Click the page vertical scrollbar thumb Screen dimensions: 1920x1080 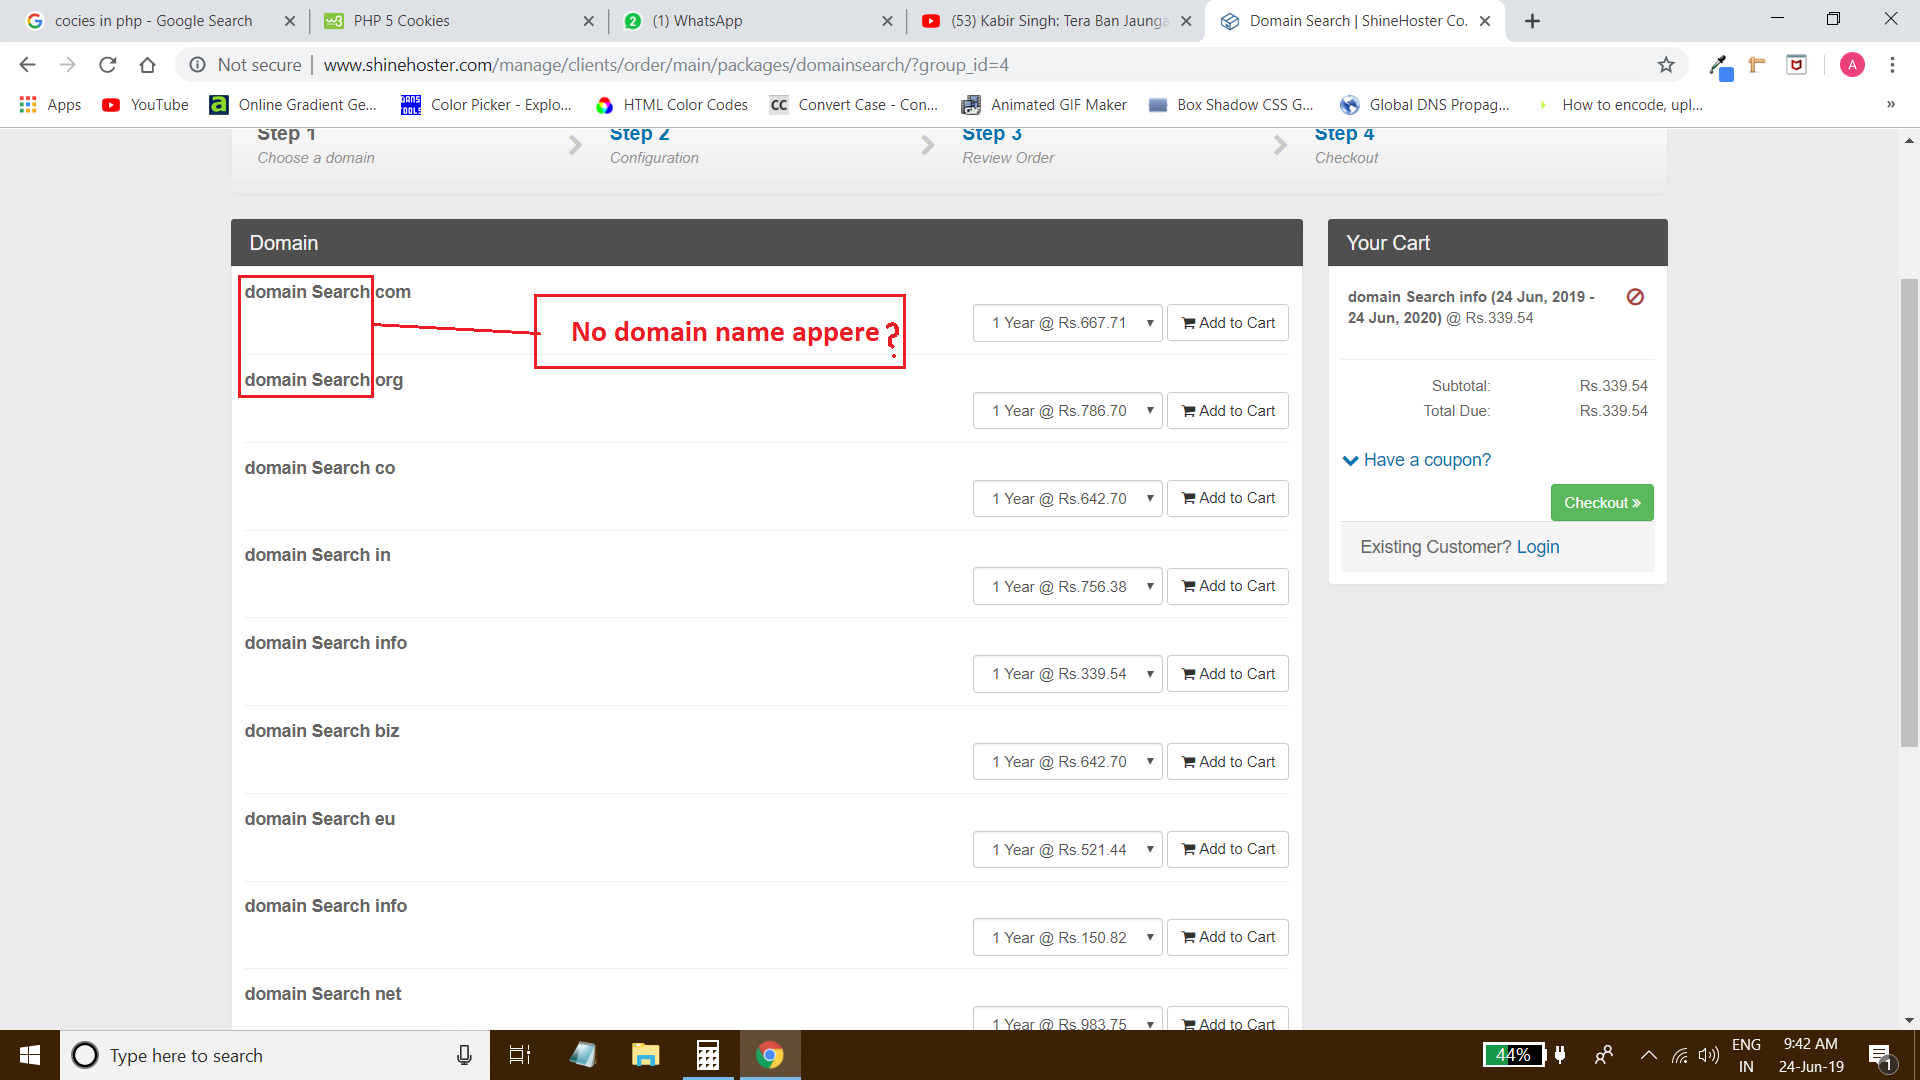[x=1909, y=512]
